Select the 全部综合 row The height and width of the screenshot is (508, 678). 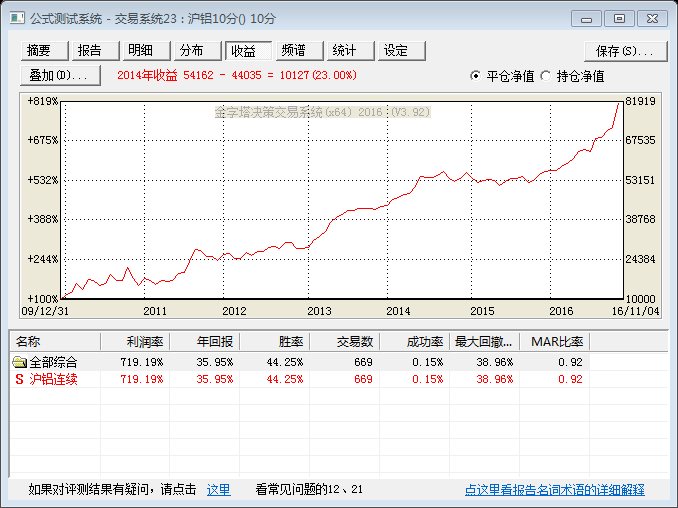pos(299,362)
